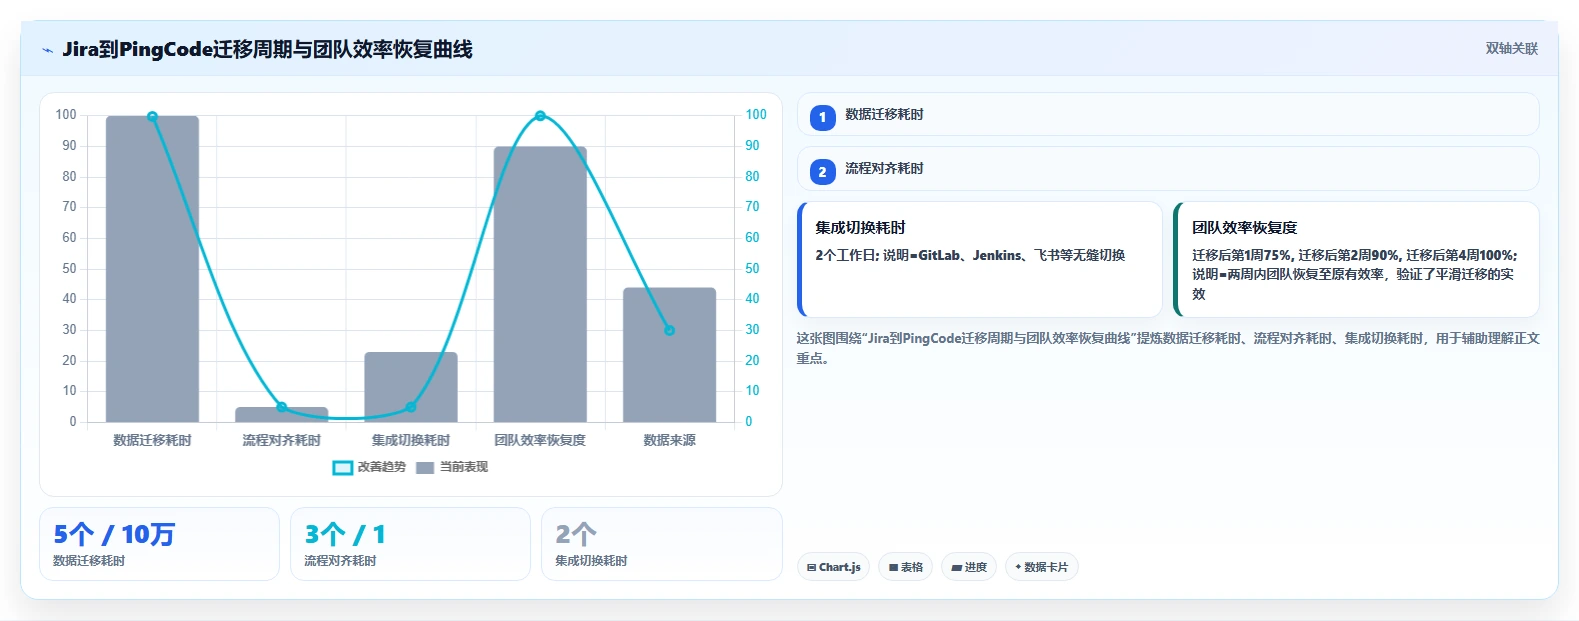Screen dimensions: 1579x621
Task: Select the 流程对齐耗时 list row
Action: (x=1167, y=168)
